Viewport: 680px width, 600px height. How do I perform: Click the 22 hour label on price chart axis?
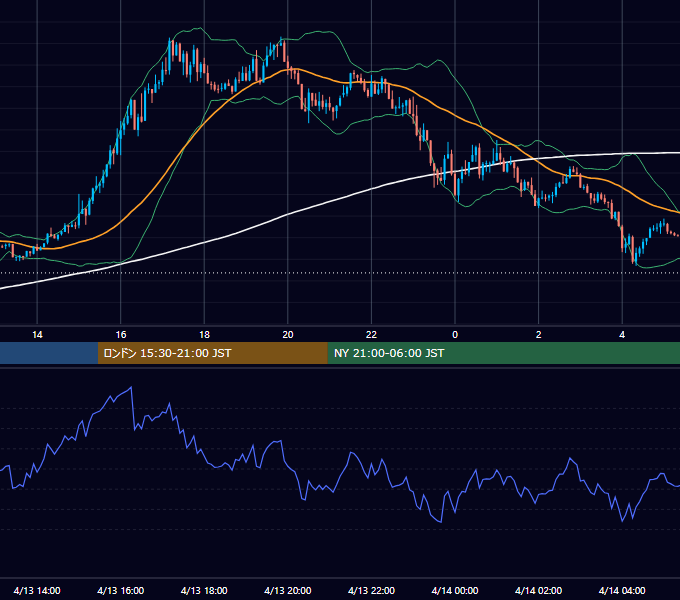[372, 335]
